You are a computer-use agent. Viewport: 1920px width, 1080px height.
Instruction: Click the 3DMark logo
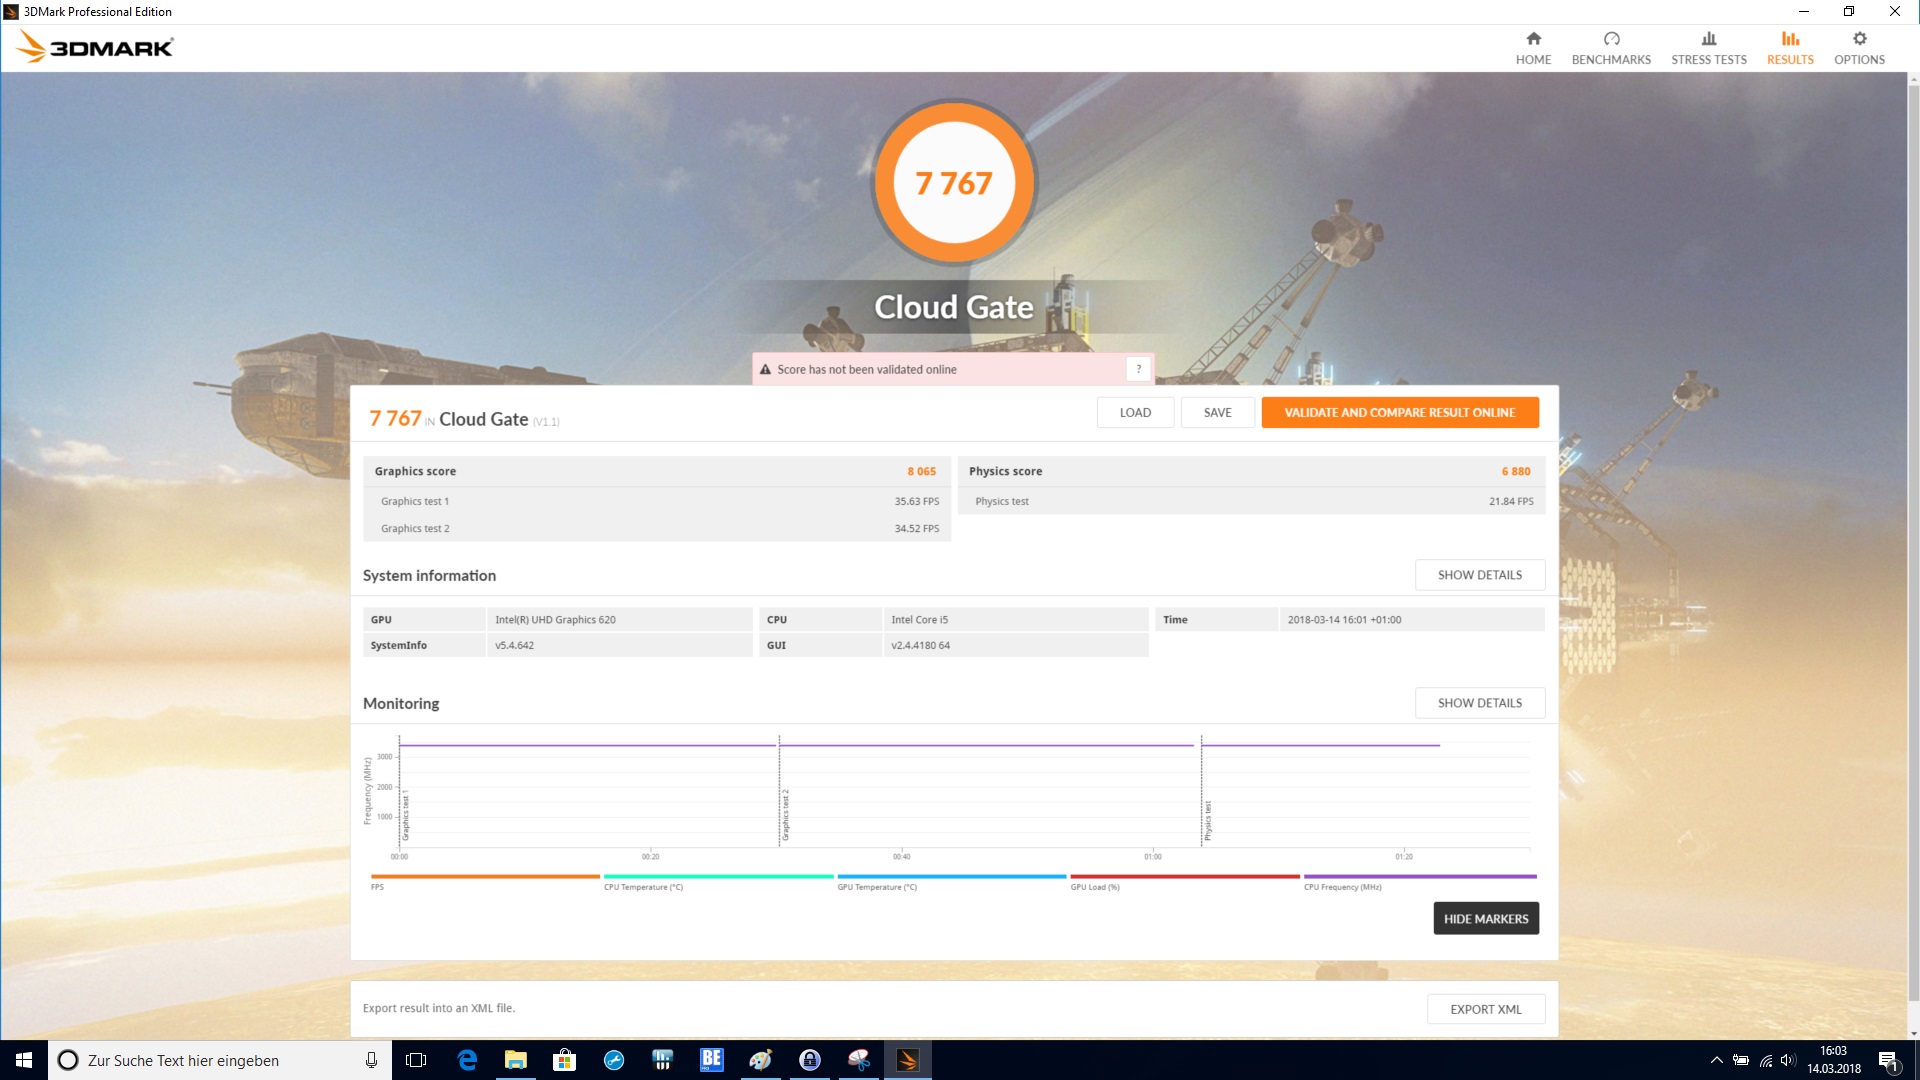[x=96, y=47]
